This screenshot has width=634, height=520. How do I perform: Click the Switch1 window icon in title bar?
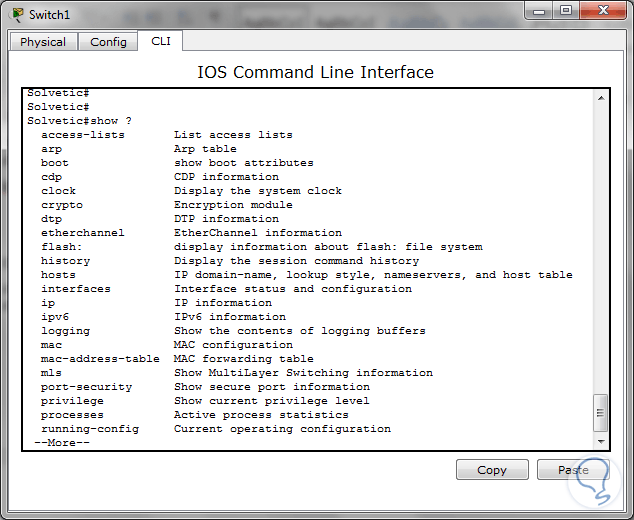(x=17, y=14)
